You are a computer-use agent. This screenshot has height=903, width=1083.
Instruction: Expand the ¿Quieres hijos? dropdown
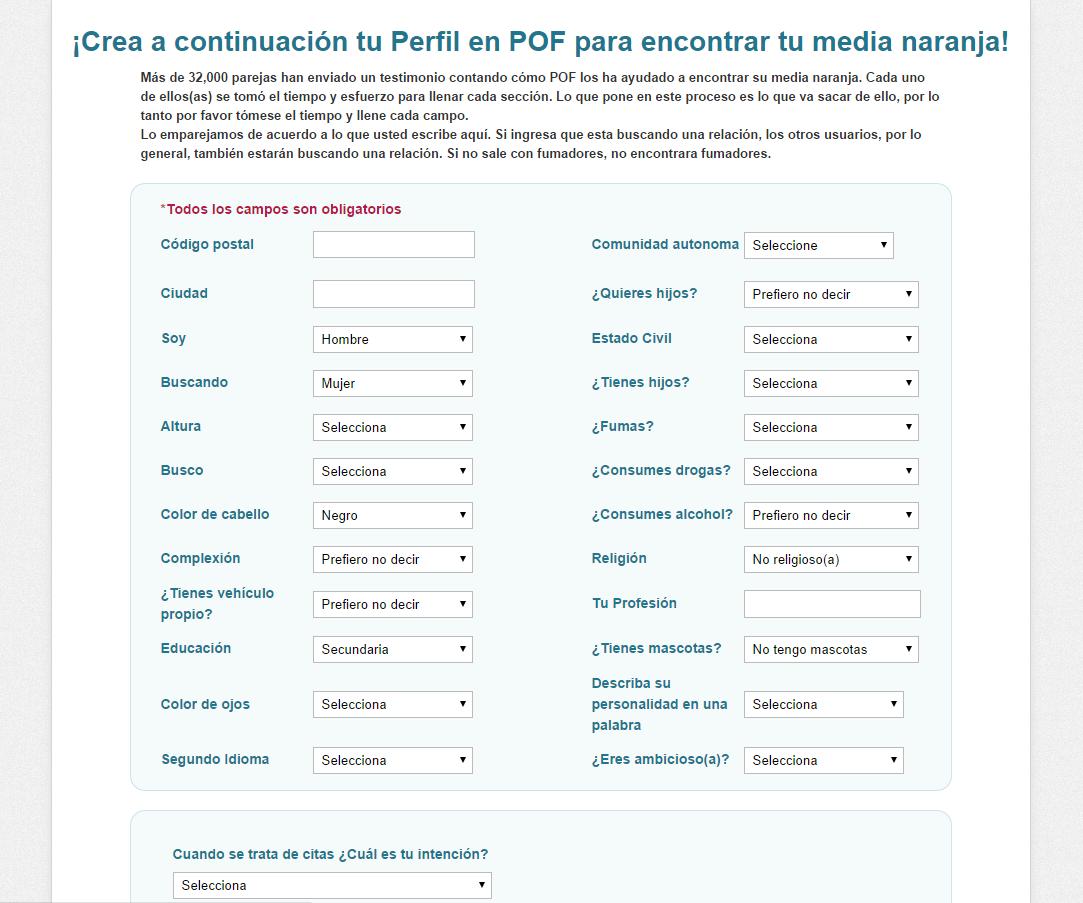[x=829, y=294]
